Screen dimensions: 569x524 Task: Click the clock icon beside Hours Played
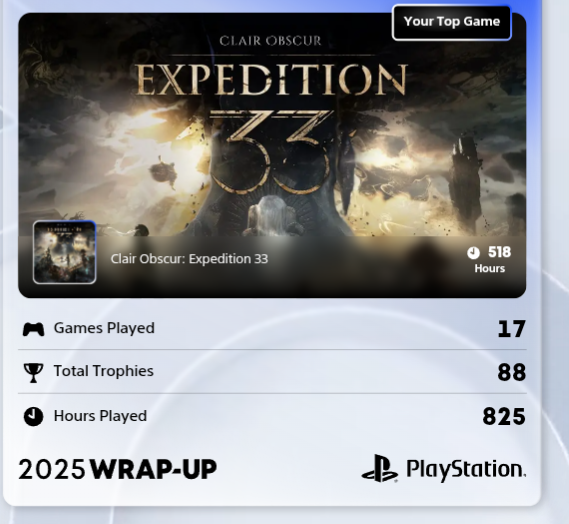(x=33, y=416)
